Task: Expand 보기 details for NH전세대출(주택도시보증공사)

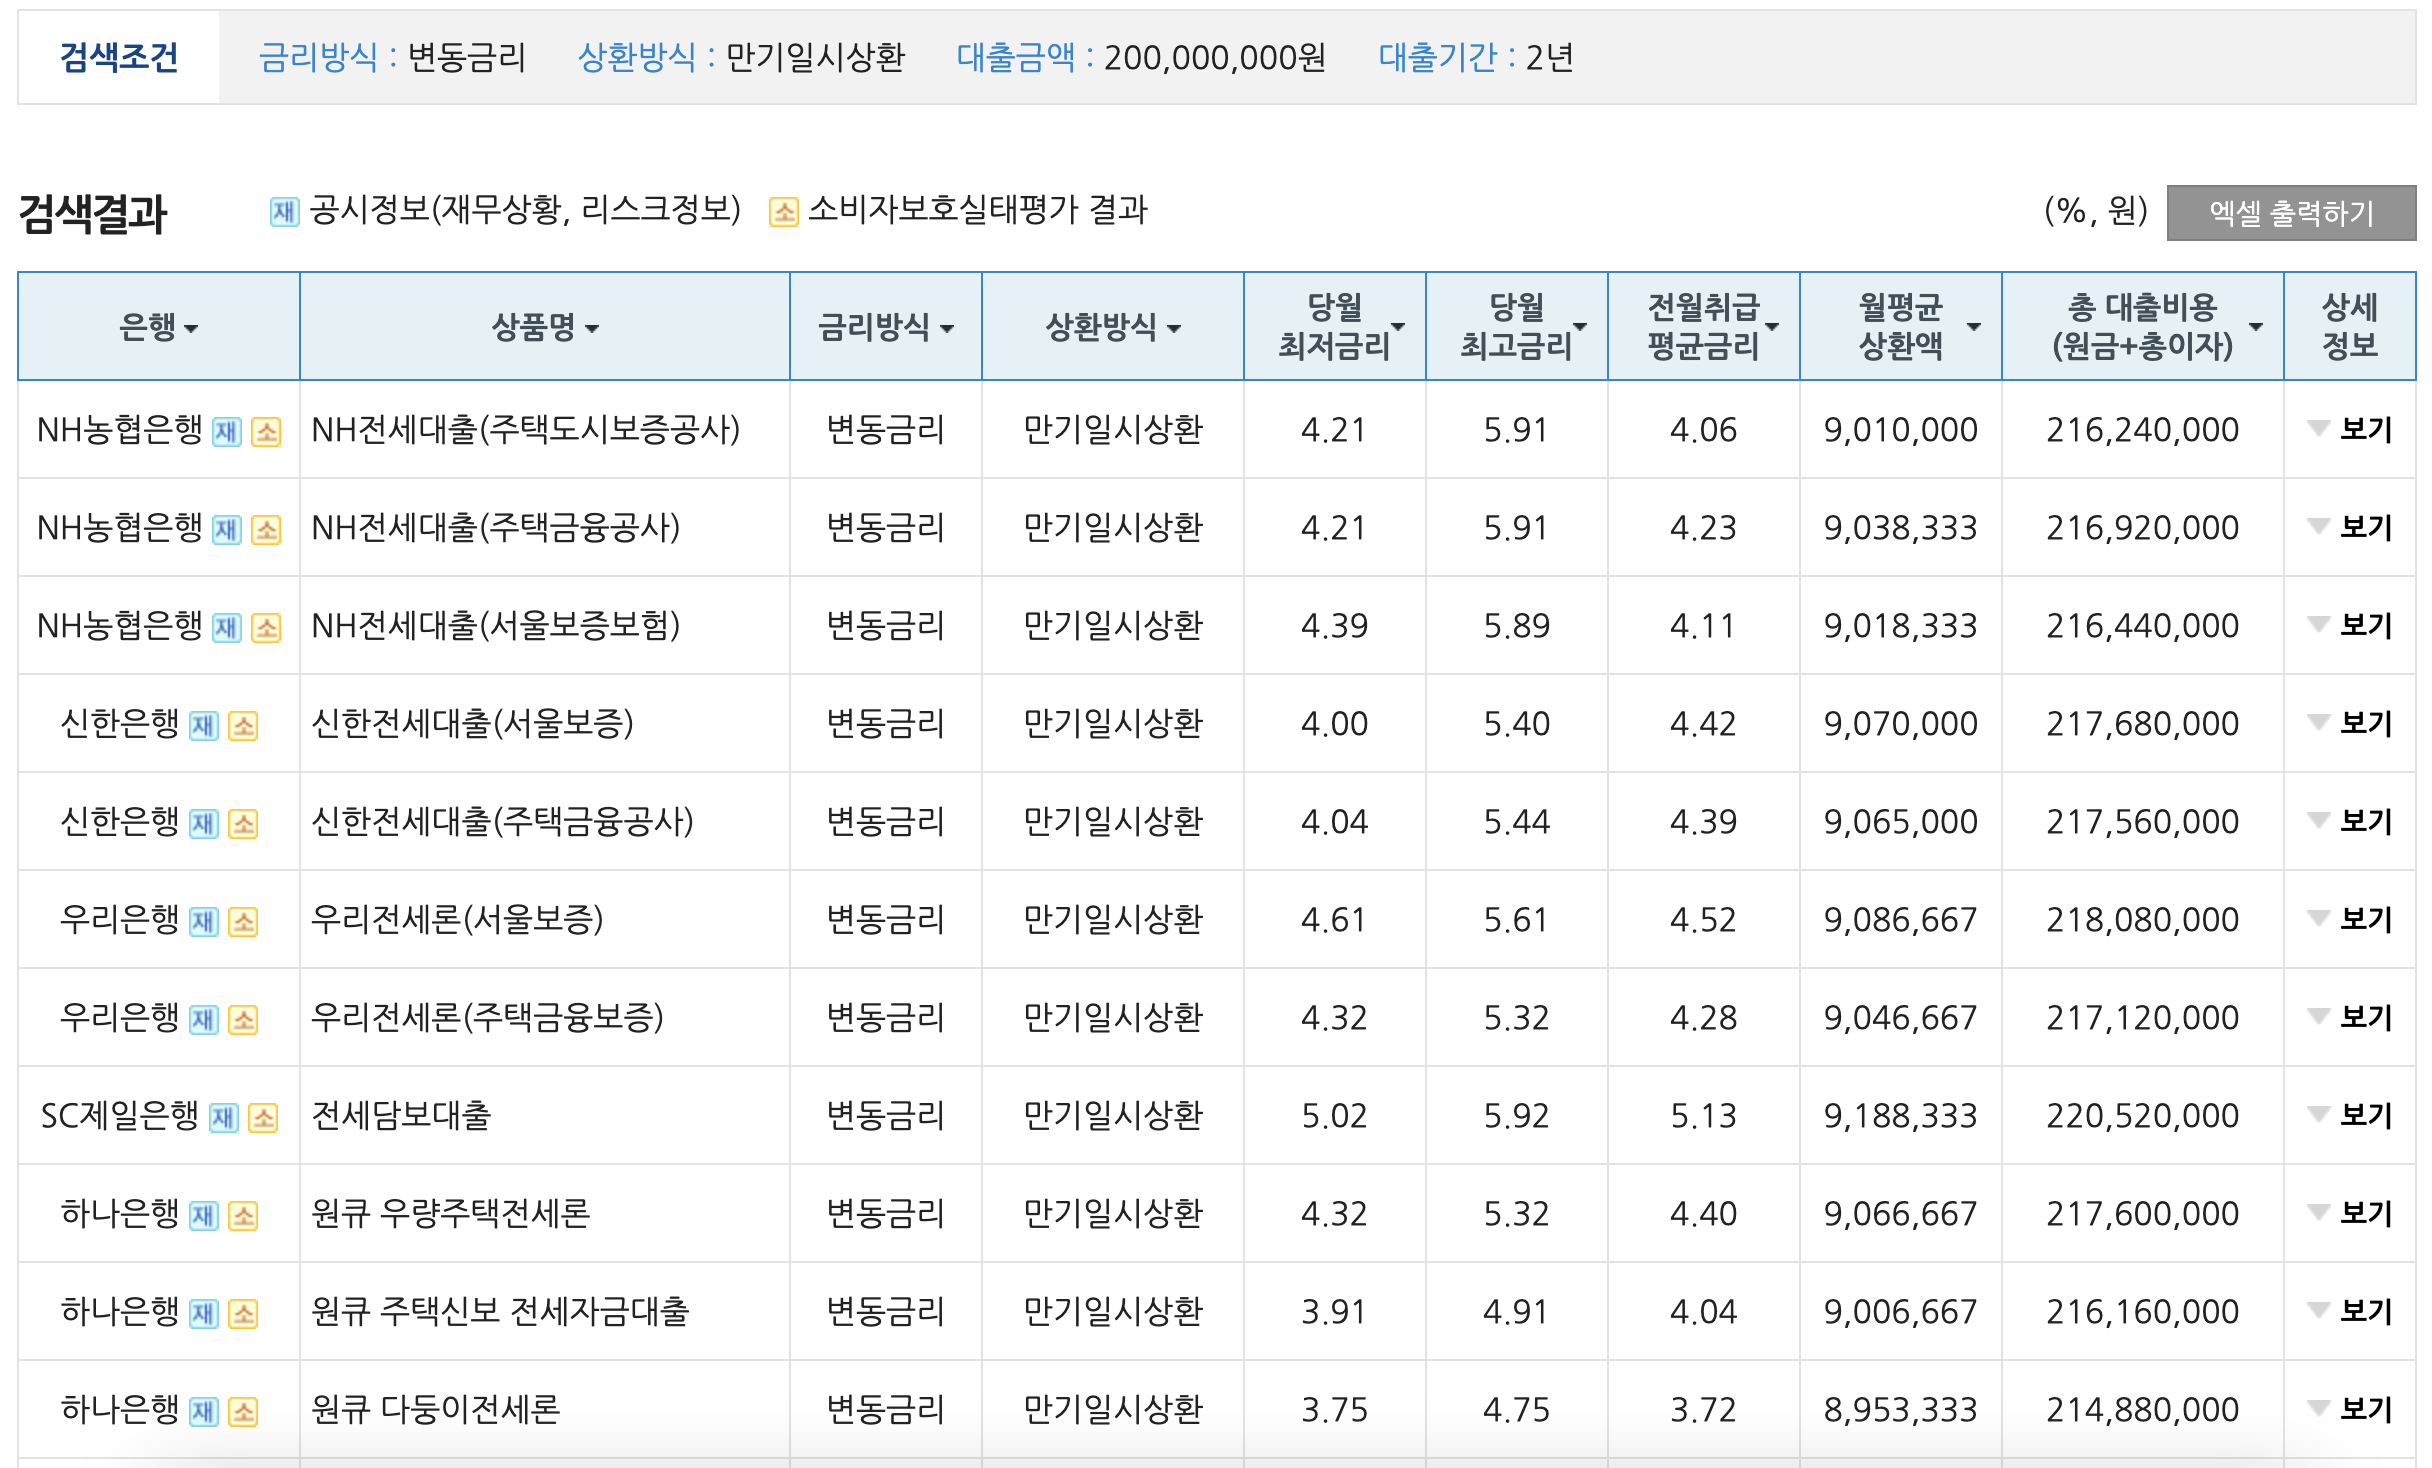Action: click(2350, 430)
